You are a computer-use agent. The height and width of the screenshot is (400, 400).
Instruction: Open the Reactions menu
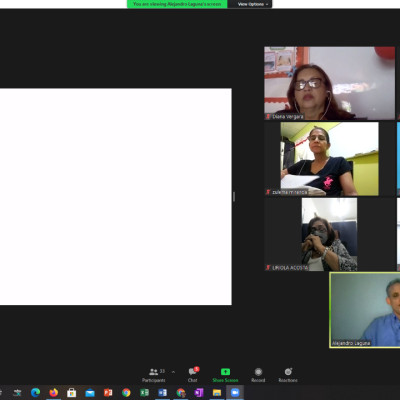tap(288, 375)
